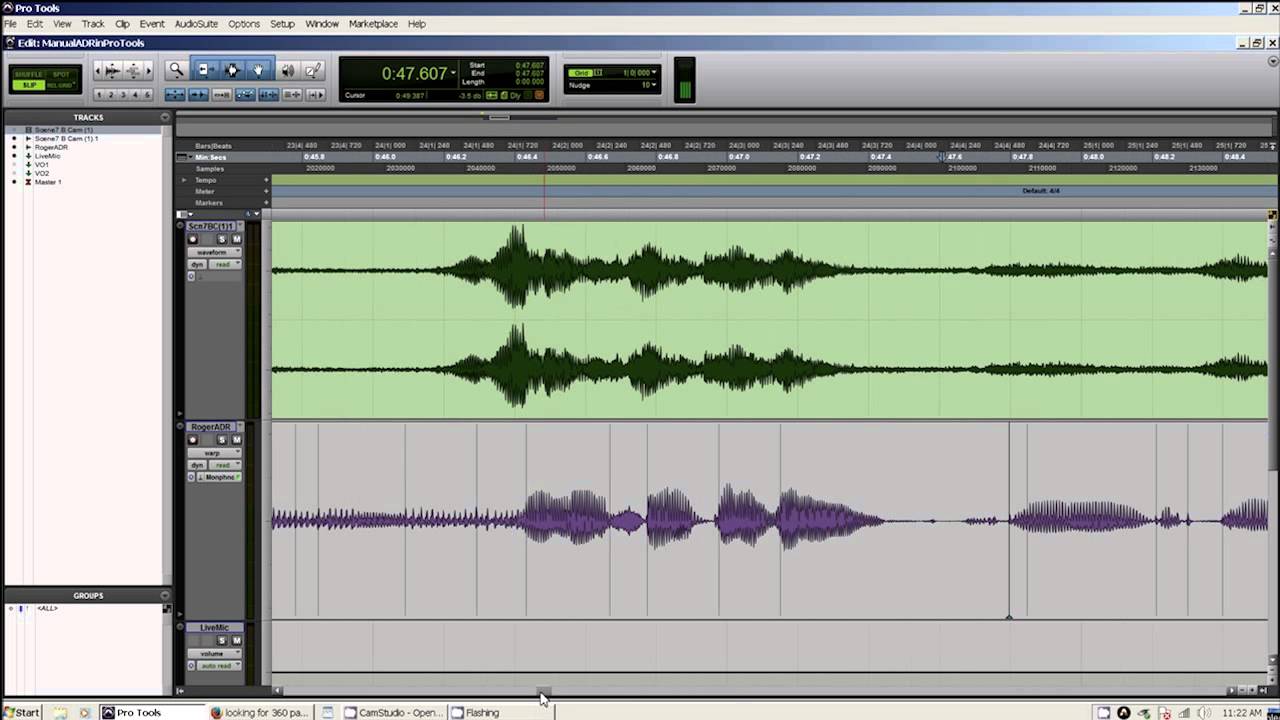
Task: Mute the LiveMic track
Action: [236, 640]
